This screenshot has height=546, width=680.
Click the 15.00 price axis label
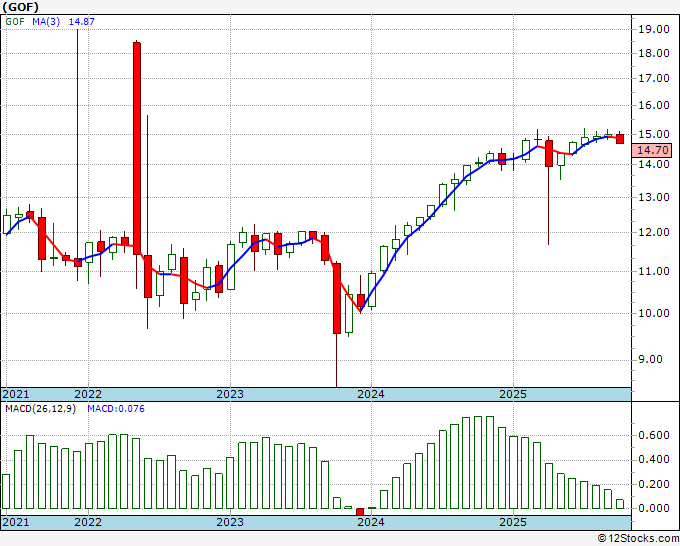pyautogui.click(x=654, y=134)
